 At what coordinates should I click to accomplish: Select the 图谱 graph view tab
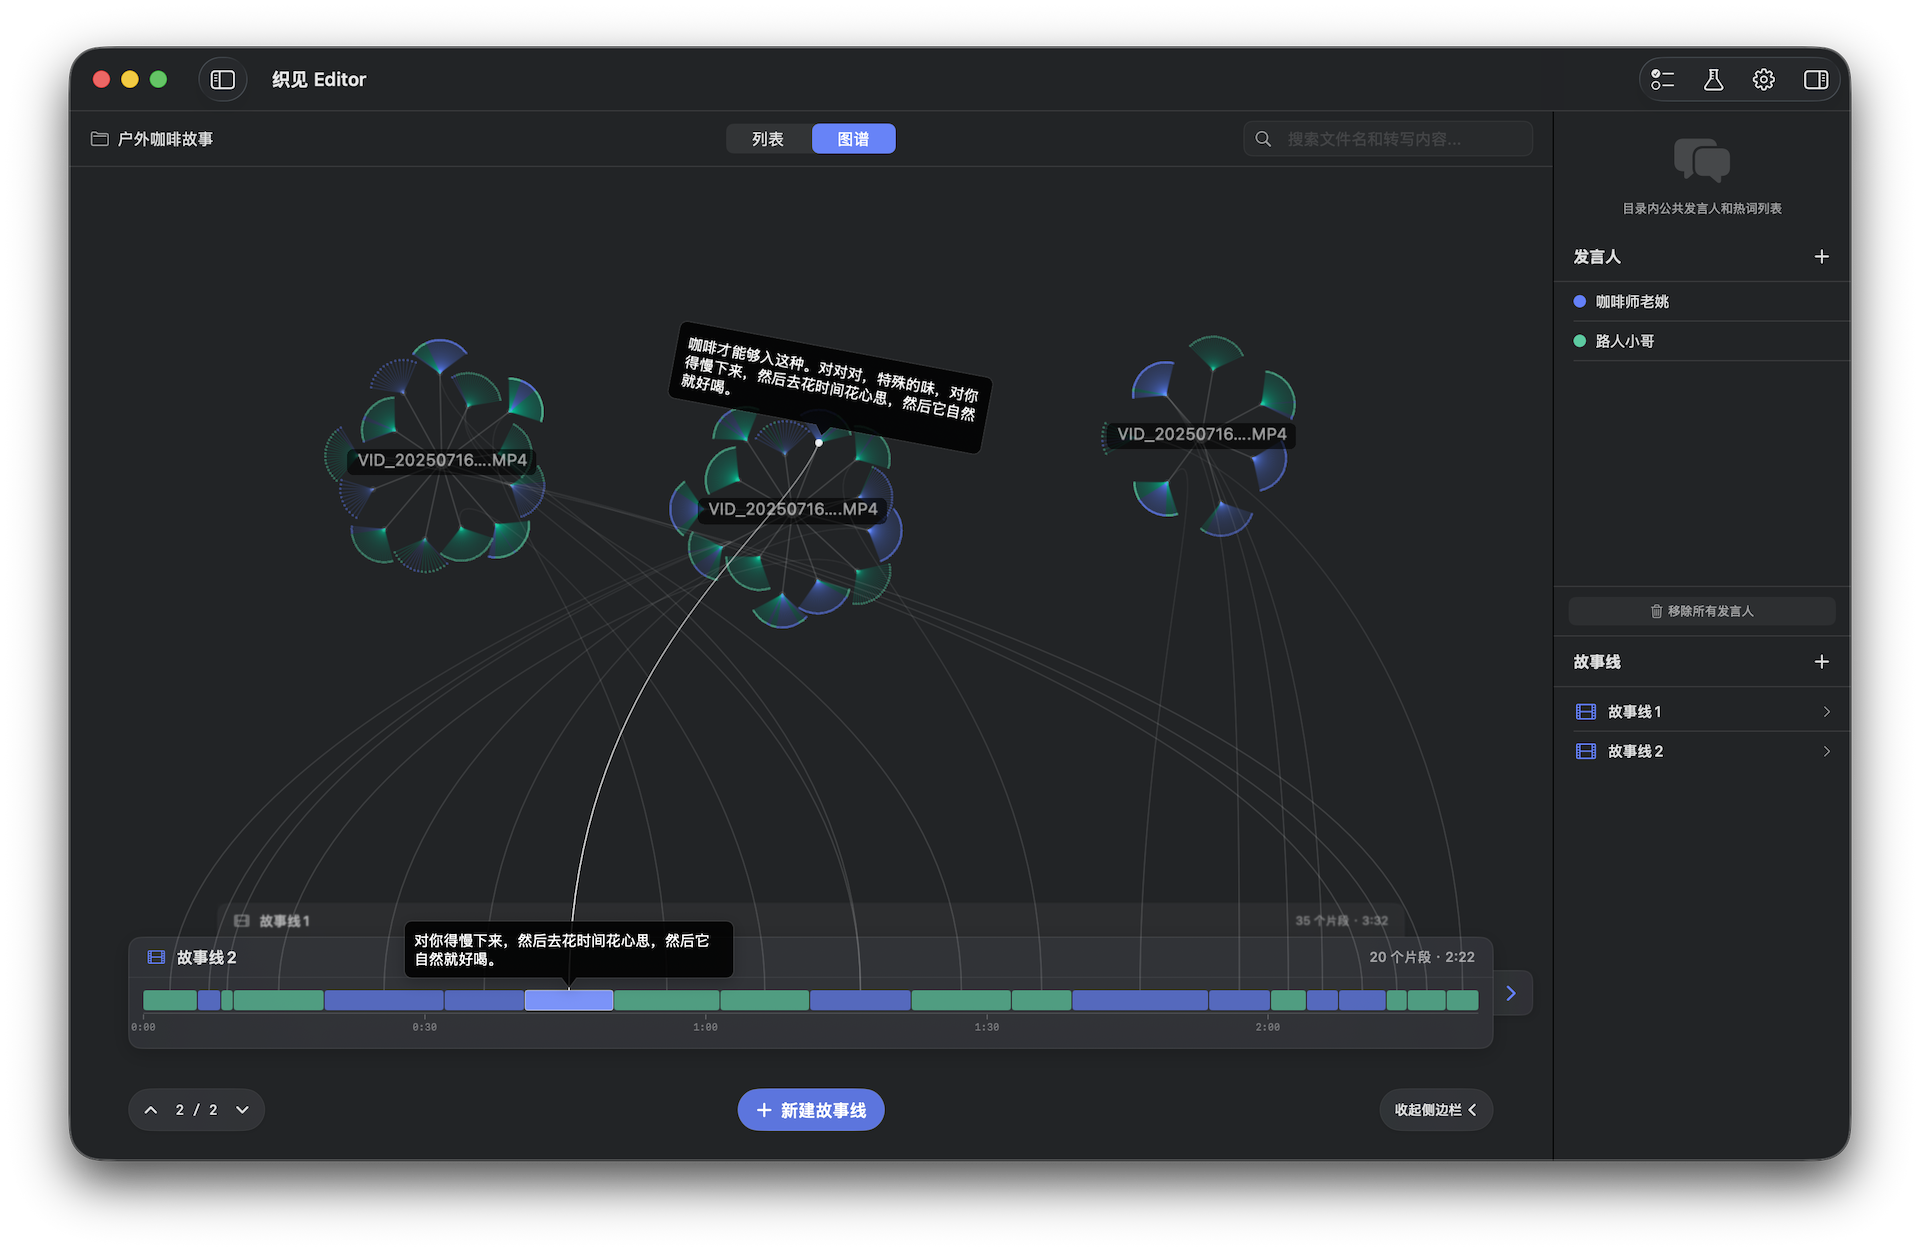(x=853, y=139)
